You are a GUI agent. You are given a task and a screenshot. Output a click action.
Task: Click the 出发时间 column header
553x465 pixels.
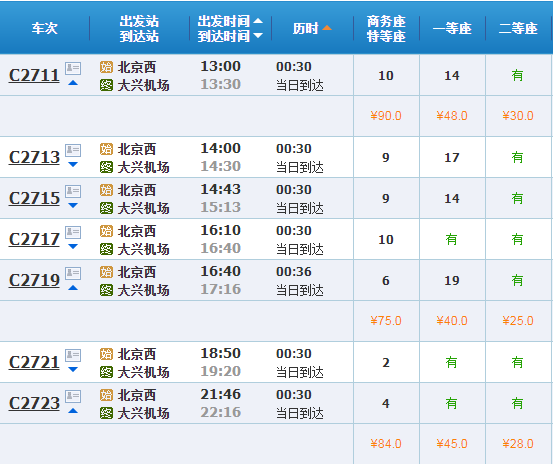tap(224, 21)
